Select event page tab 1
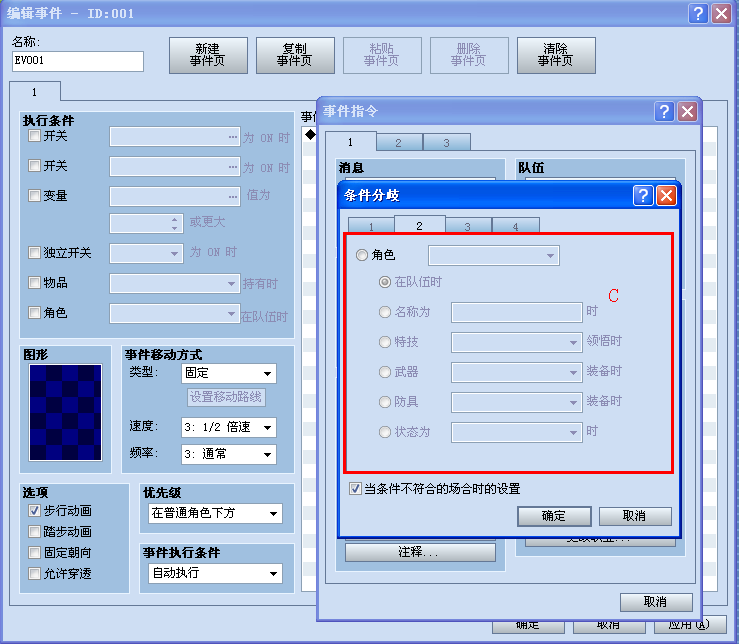The width and height of the screenshot is (739, 644). click(x=35, y=91)
